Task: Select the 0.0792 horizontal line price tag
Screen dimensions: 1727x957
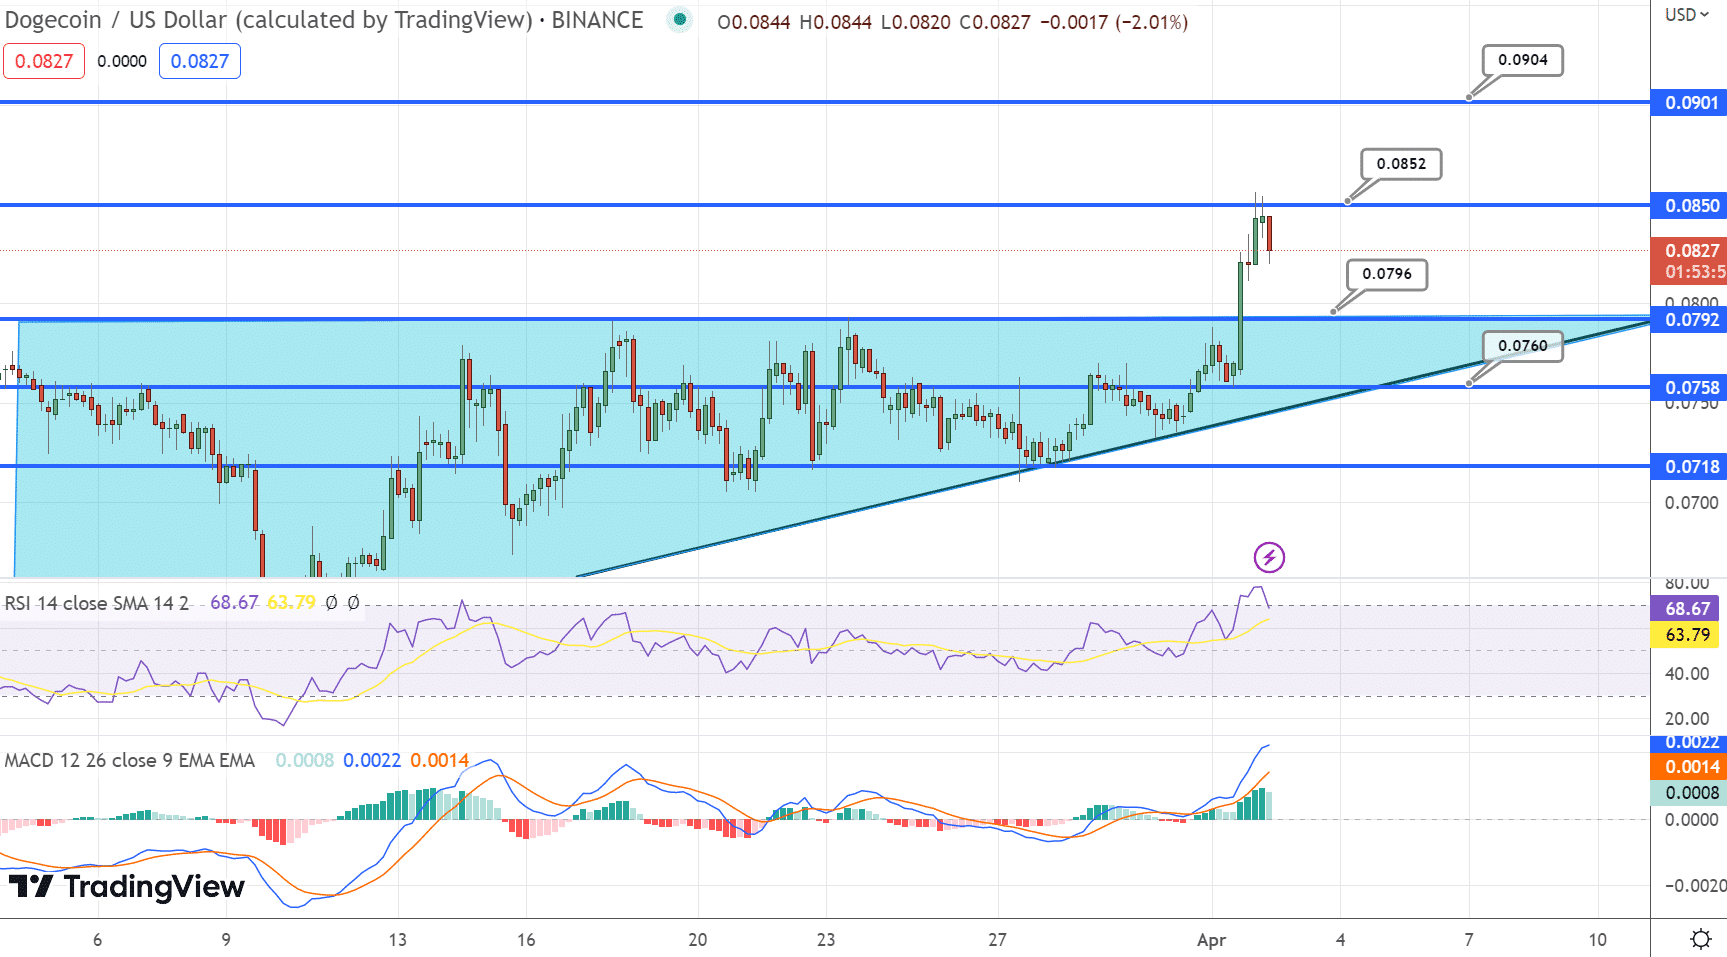Action: point(1688,319)
